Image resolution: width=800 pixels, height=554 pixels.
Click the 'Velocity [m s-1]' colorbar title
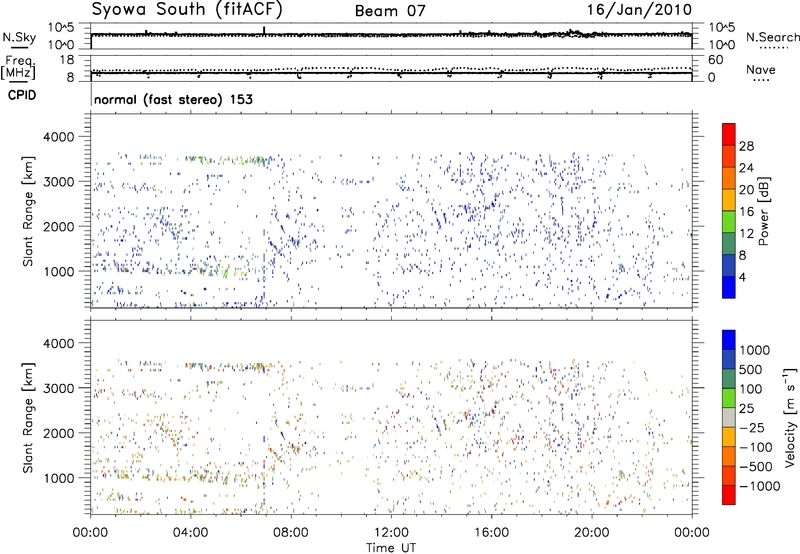790,417
